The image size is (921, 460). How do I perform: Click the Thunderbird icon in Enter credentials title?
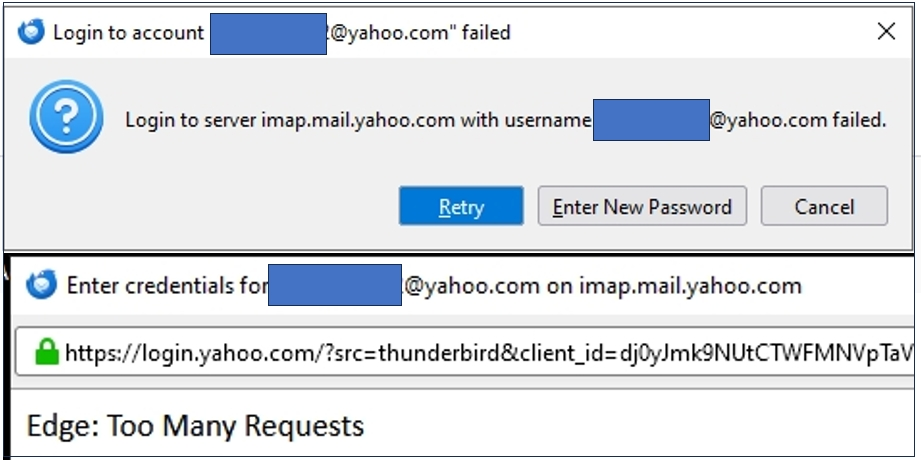pyautogui.click(x=41, y=286)
